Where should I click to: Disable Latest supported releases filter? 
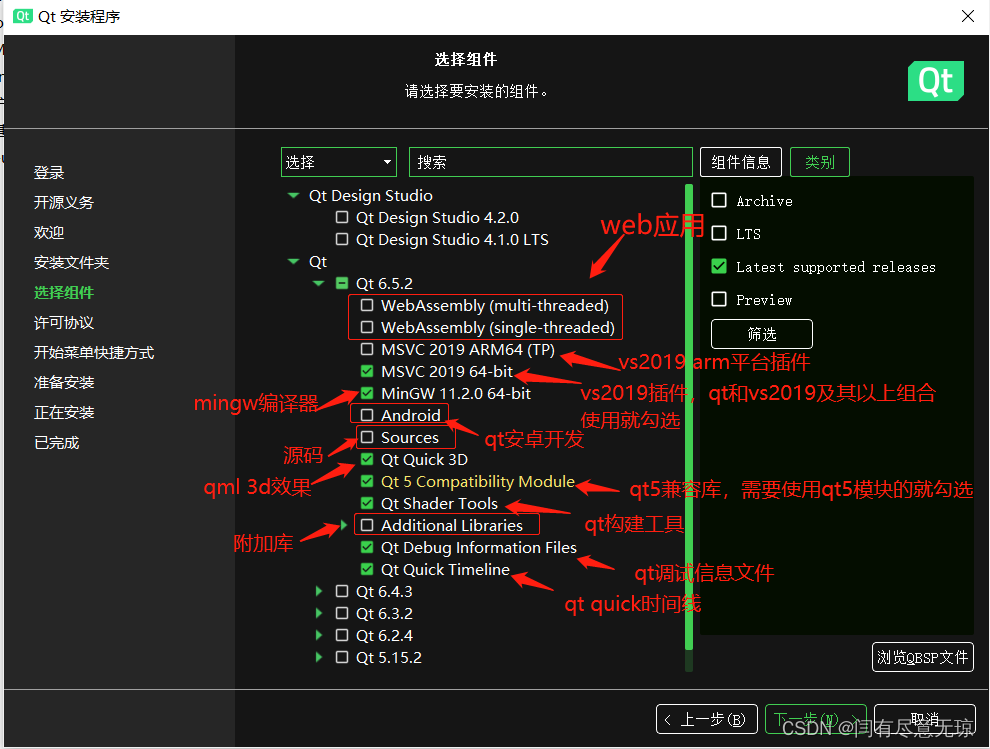(x=719, y=266)
